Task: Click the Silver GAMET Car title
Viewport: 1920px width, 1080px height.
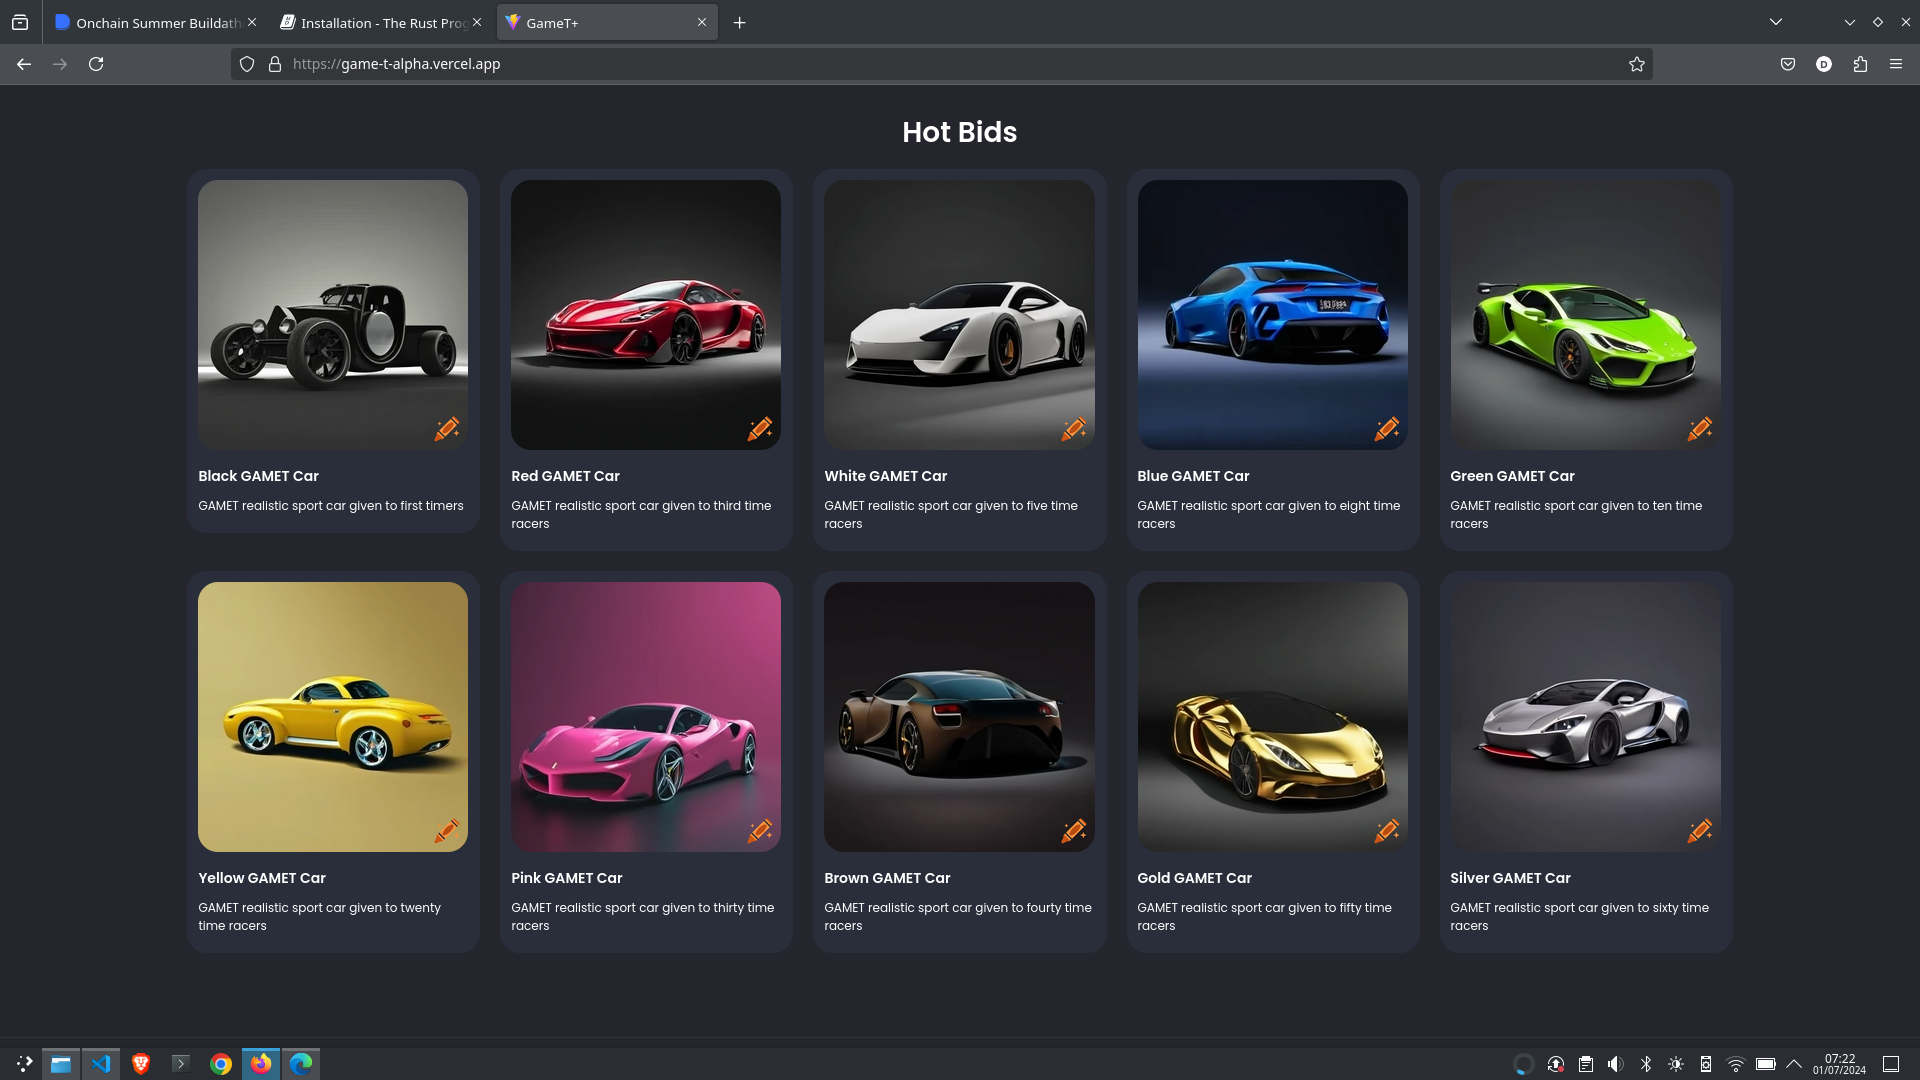Action: [x=1510, y=878]
